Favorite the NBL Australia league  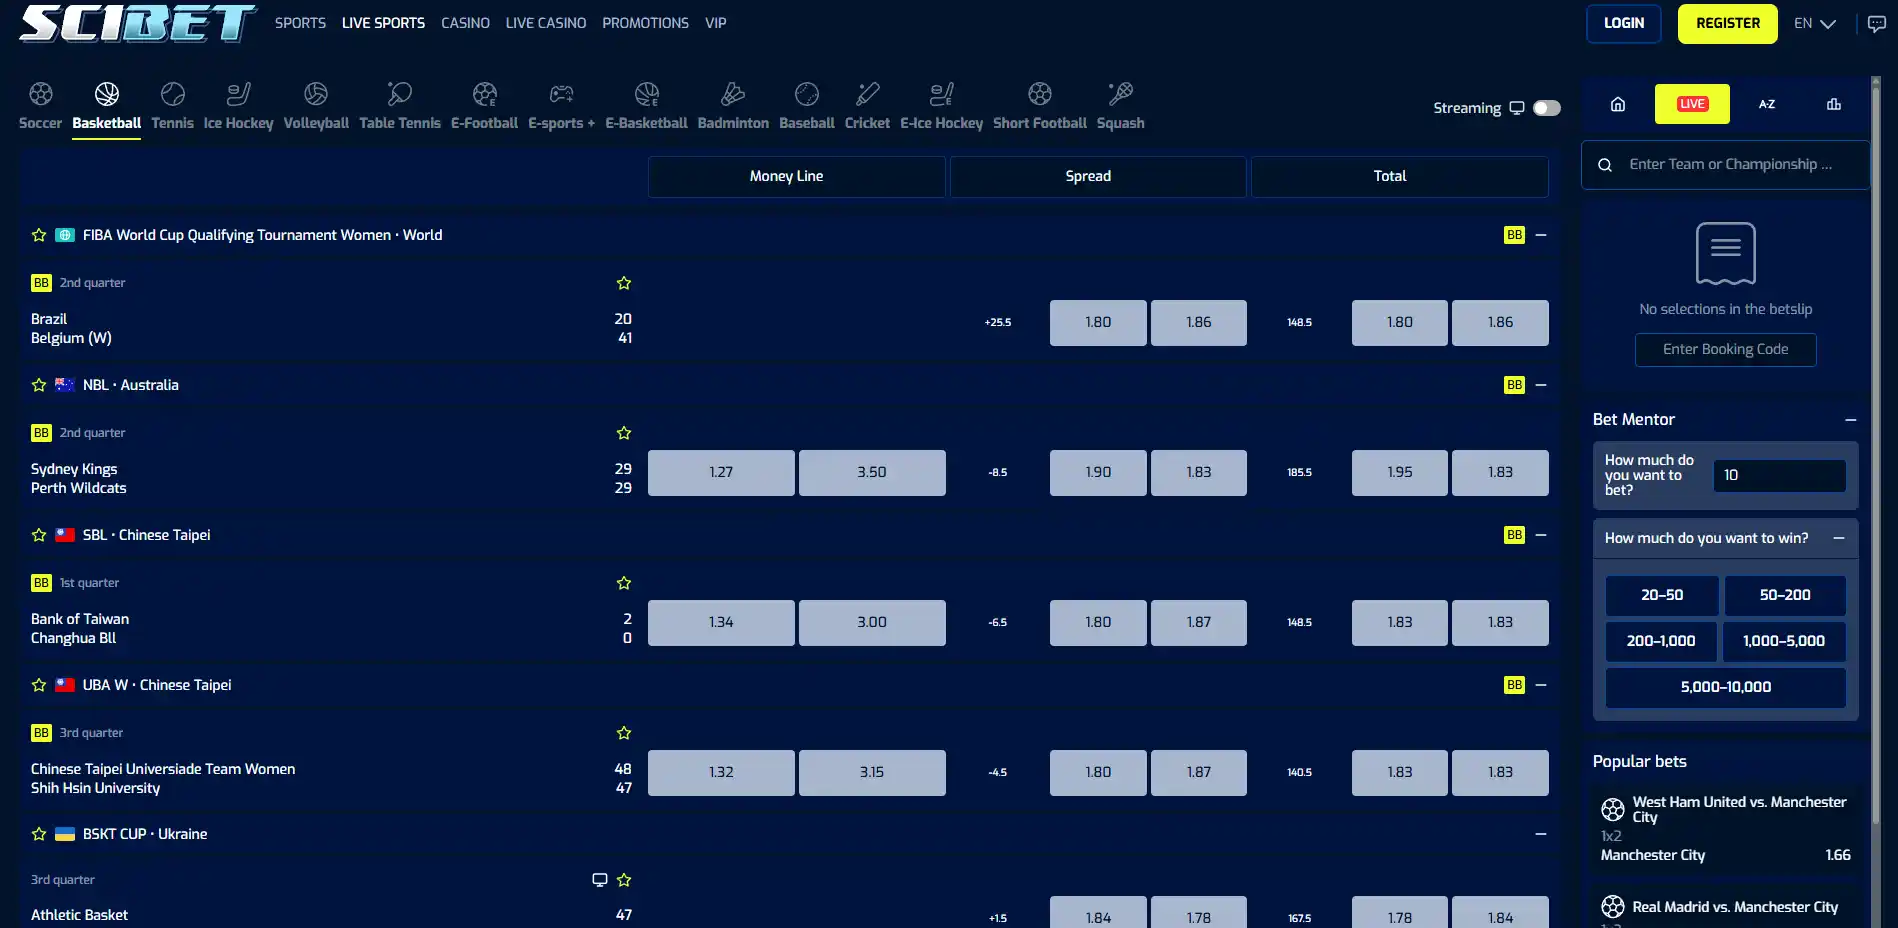(39, 385)
